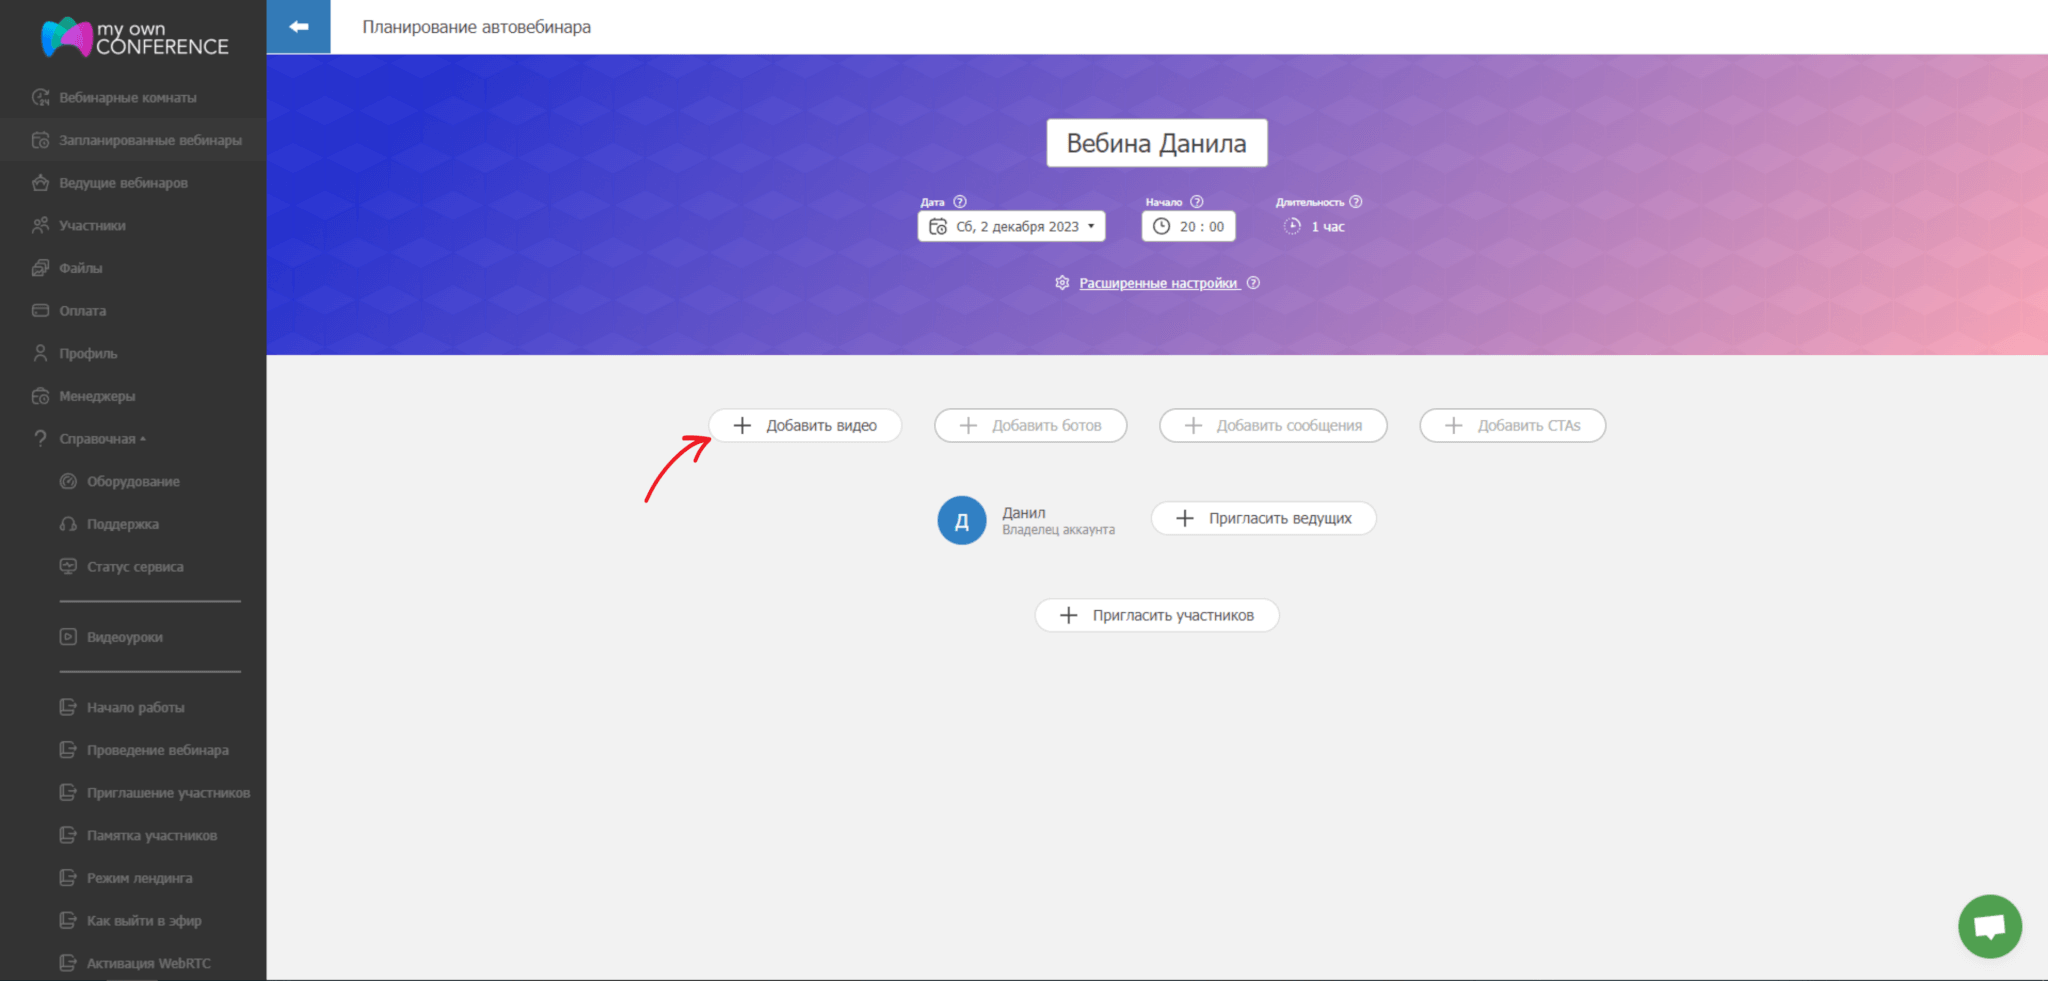The height and width of the screenshot is (981, 2048).
Task: Click help icon next to Длительность label
Action: (x=1356, y=202)
